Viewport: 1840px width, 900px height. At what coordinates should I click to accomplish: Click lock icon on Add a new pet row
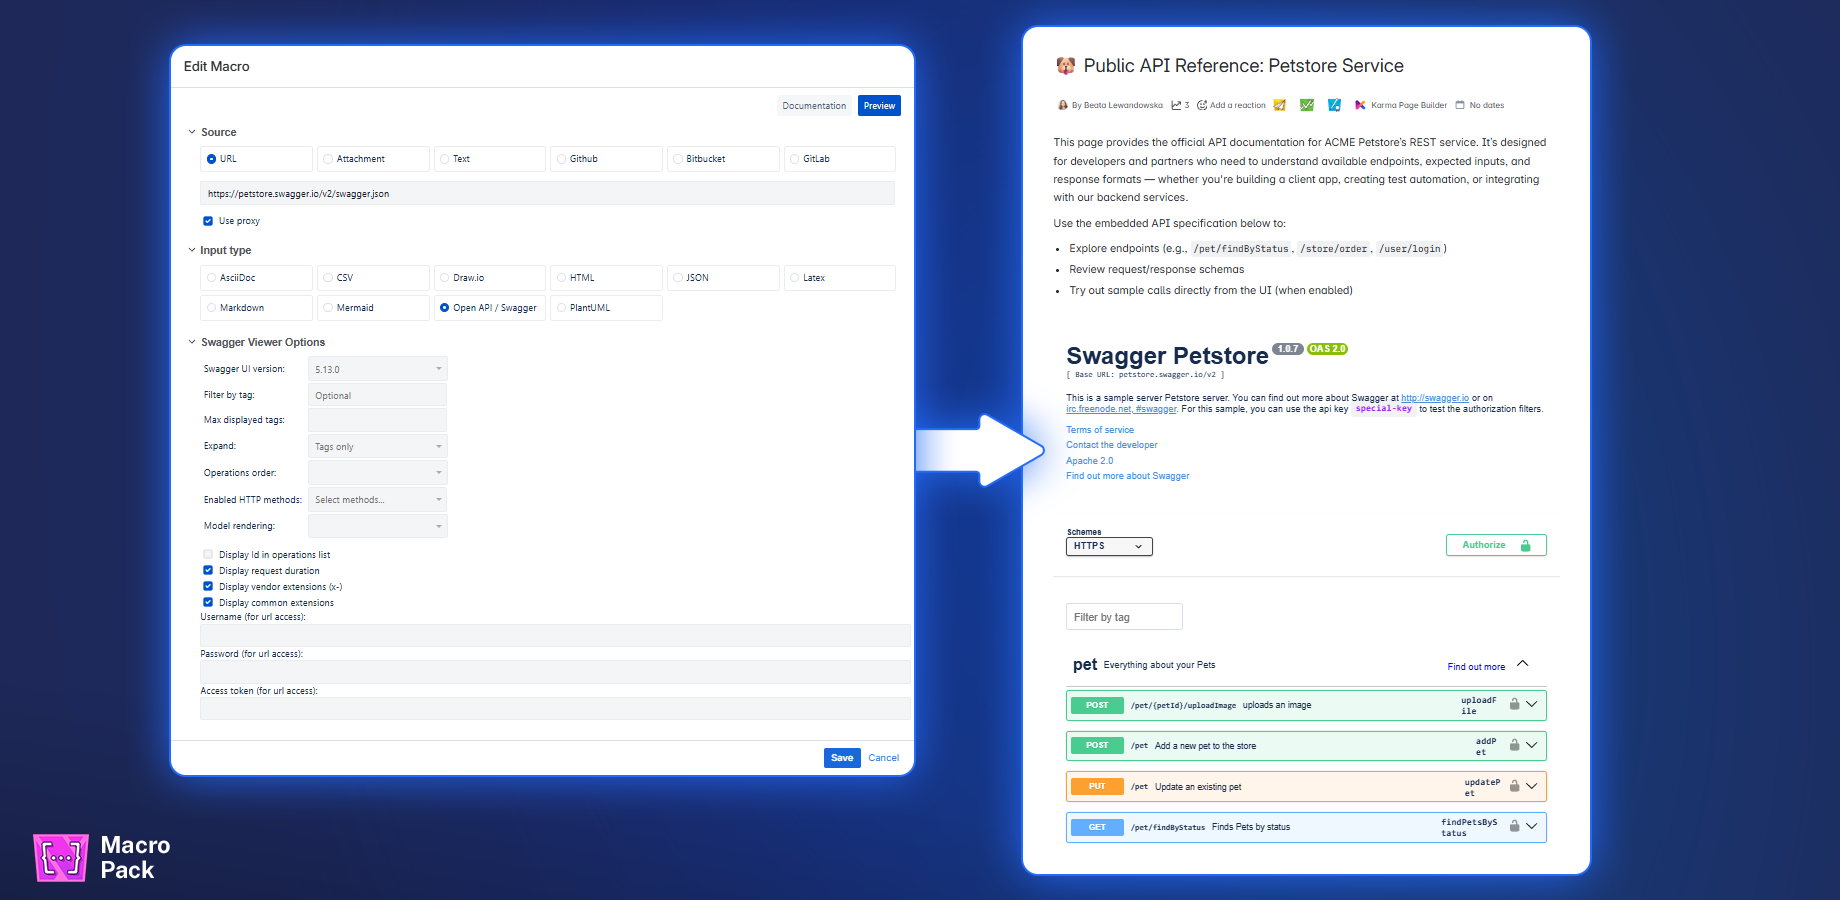[1514, 745]
